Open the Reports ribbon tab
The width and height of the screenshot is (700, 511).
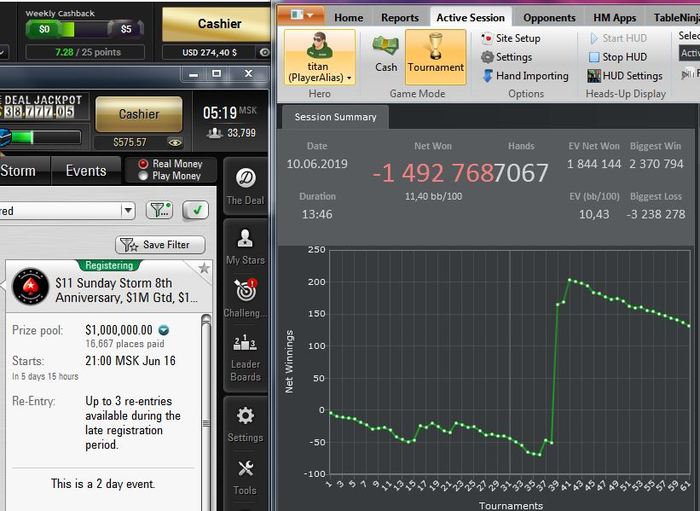tap(400, 18)
